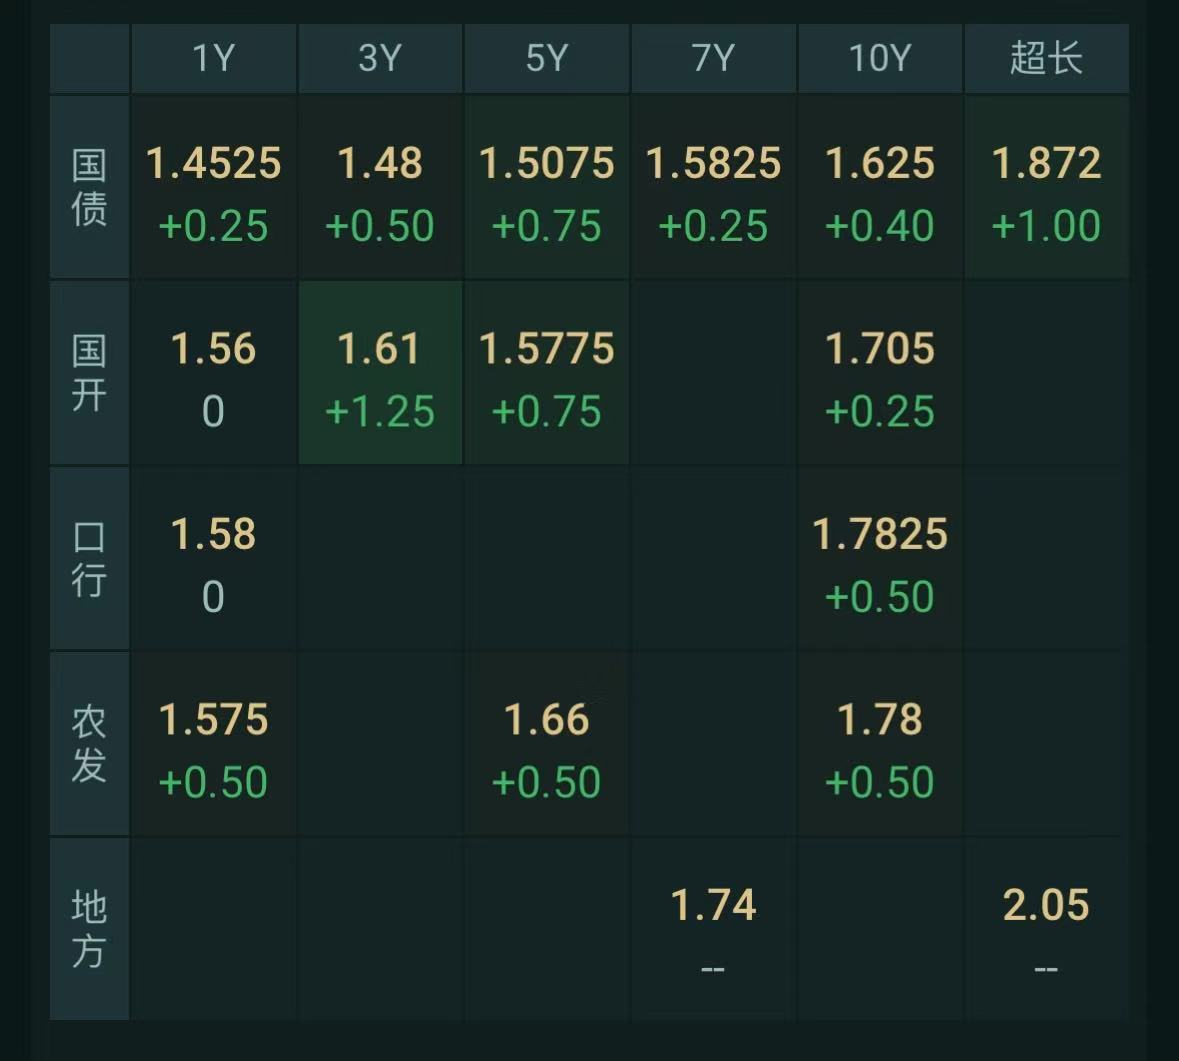Viewport: 1179px width, 1061px height.
Task: Select the 口行 row label
Action: 89,558
